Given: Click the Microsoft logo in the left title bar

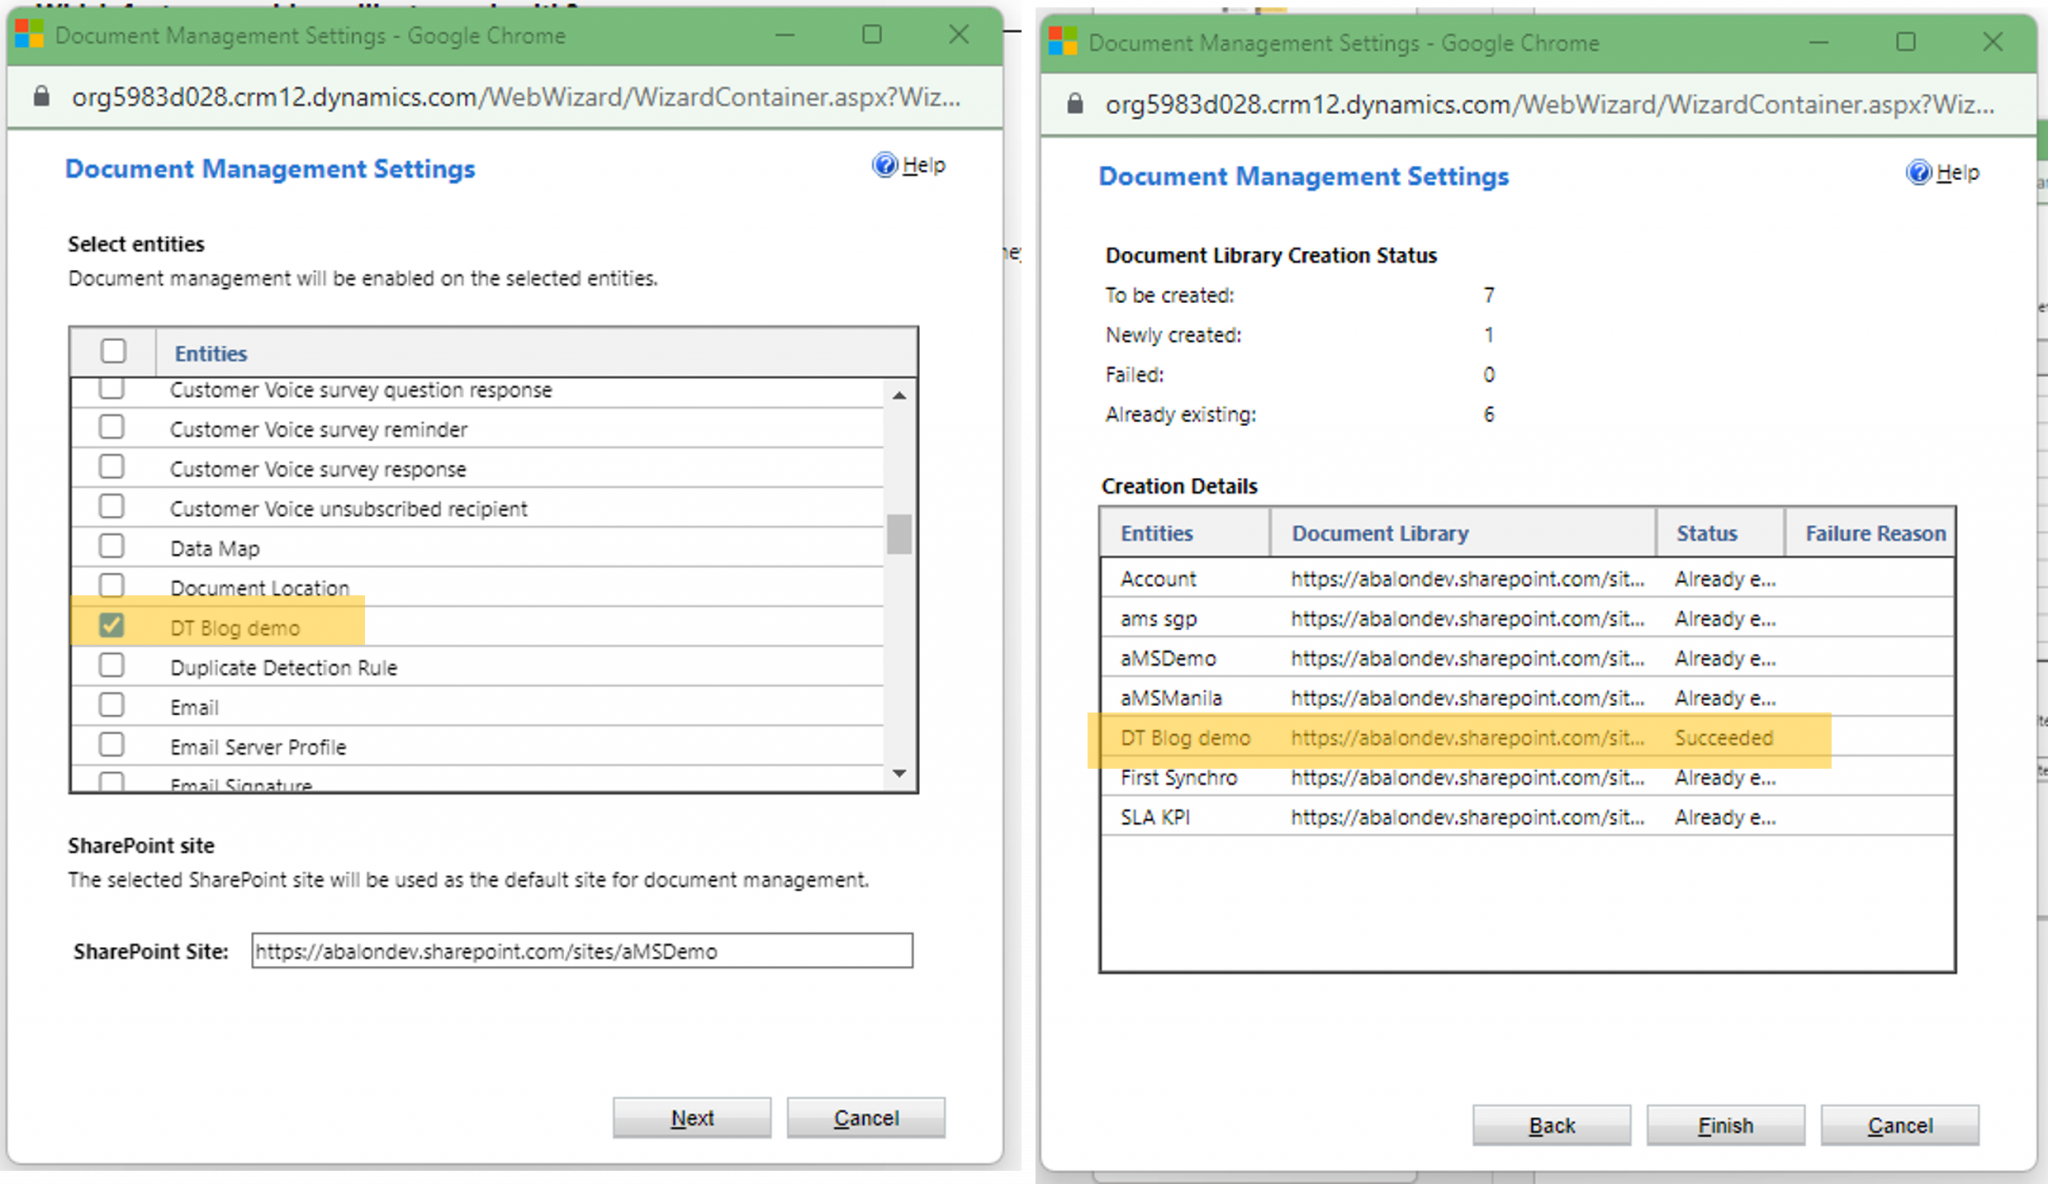Looking at the screenshot, I should (29, 34).
